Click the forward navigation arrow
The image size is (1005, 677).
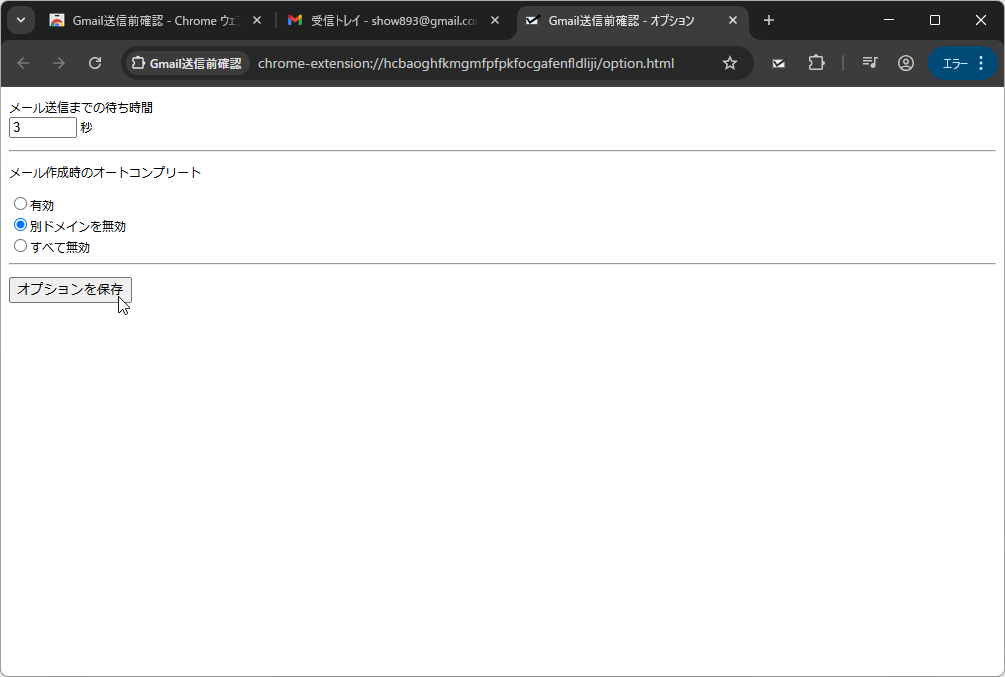[x=58, y=62]
